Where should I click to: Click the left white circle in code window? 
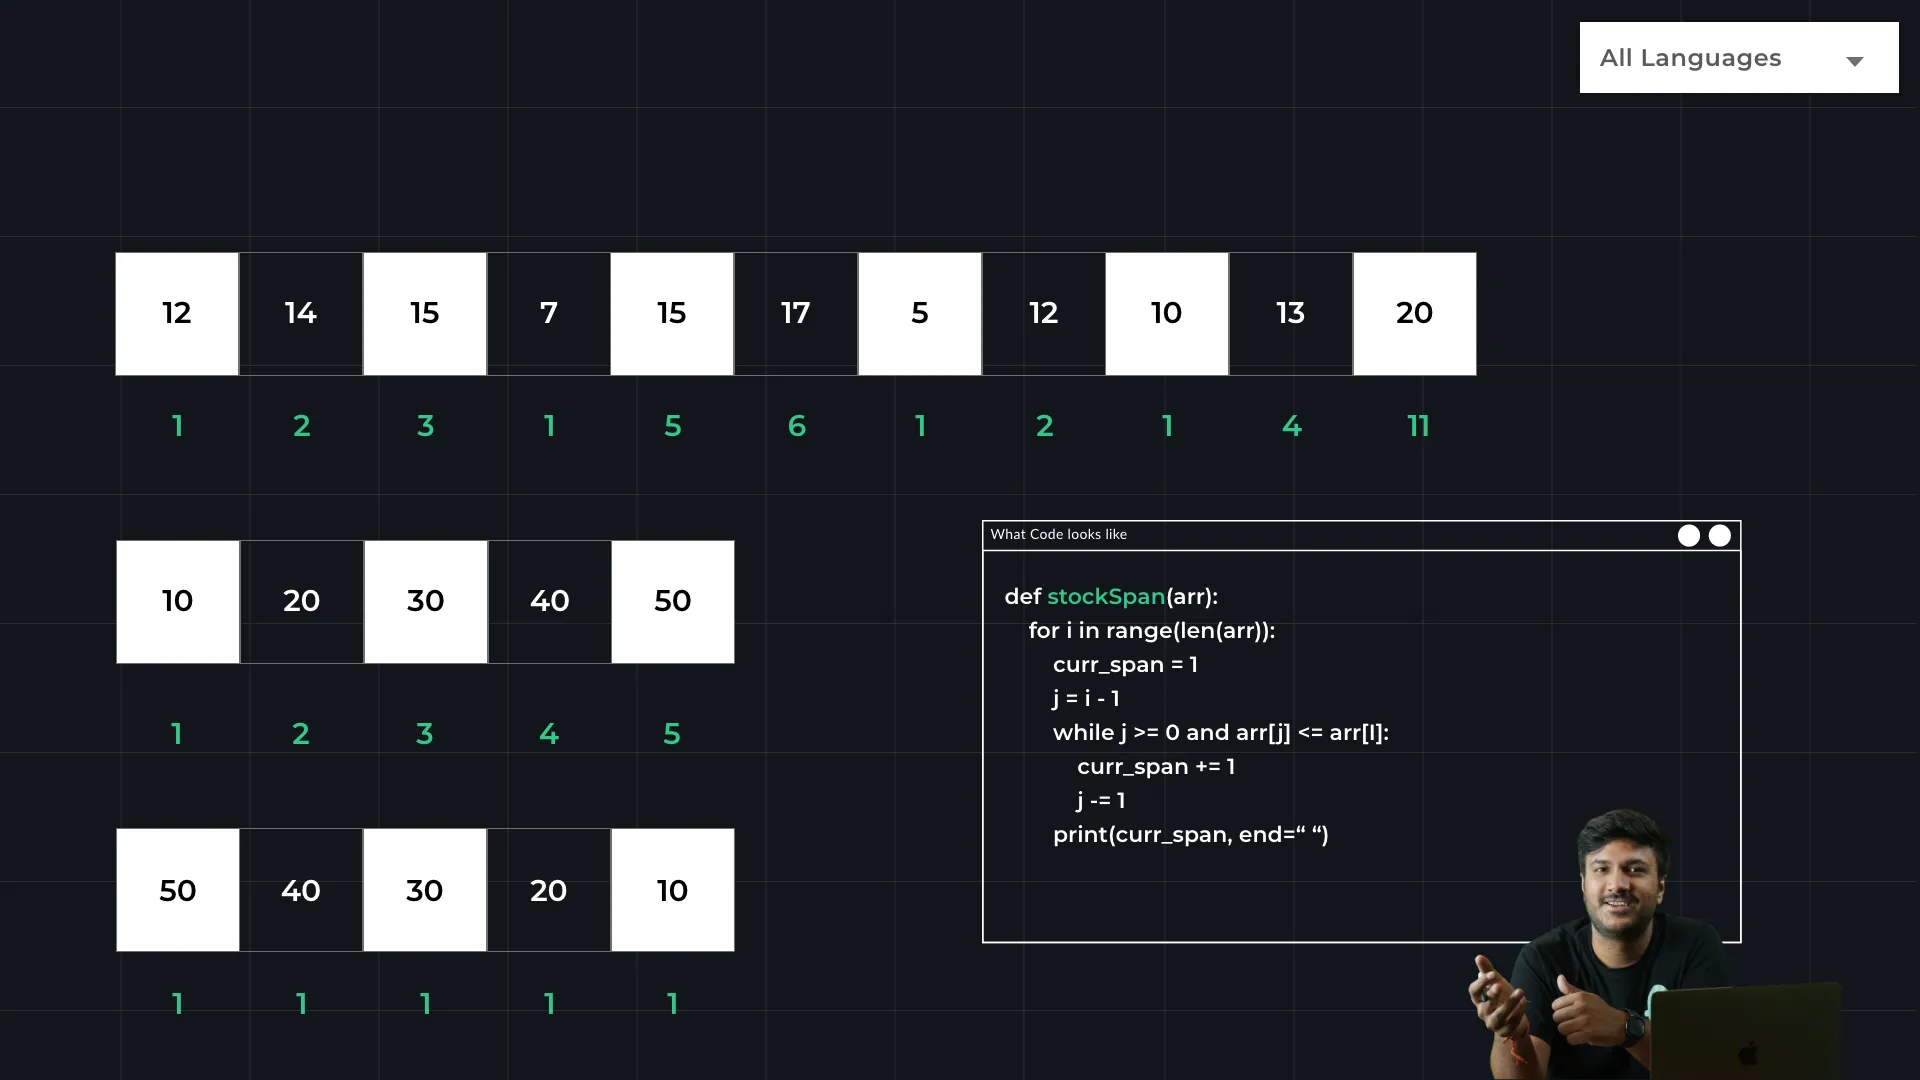point(1688,536)
